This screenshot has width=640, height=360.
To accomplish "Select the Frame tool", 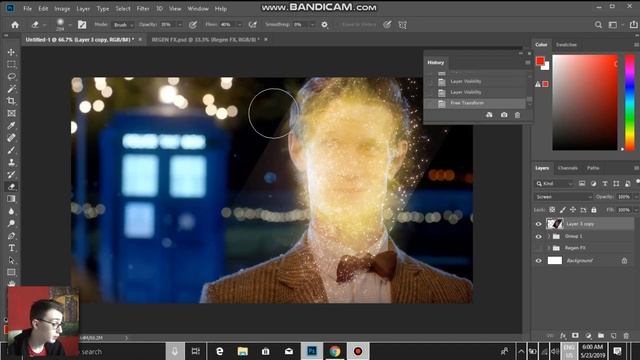I will (11, 113).
